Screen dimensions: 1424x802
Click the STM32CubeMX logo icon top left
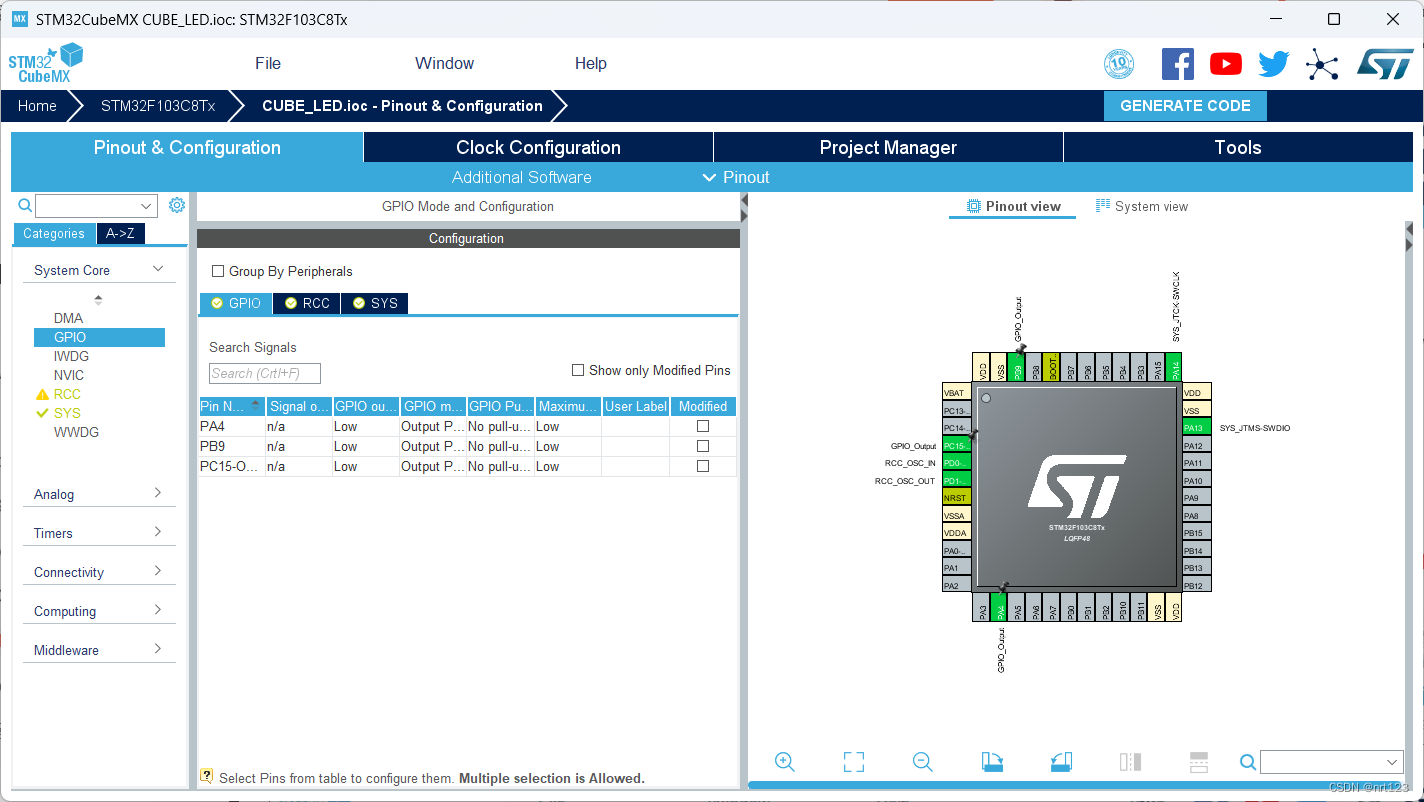45,62
